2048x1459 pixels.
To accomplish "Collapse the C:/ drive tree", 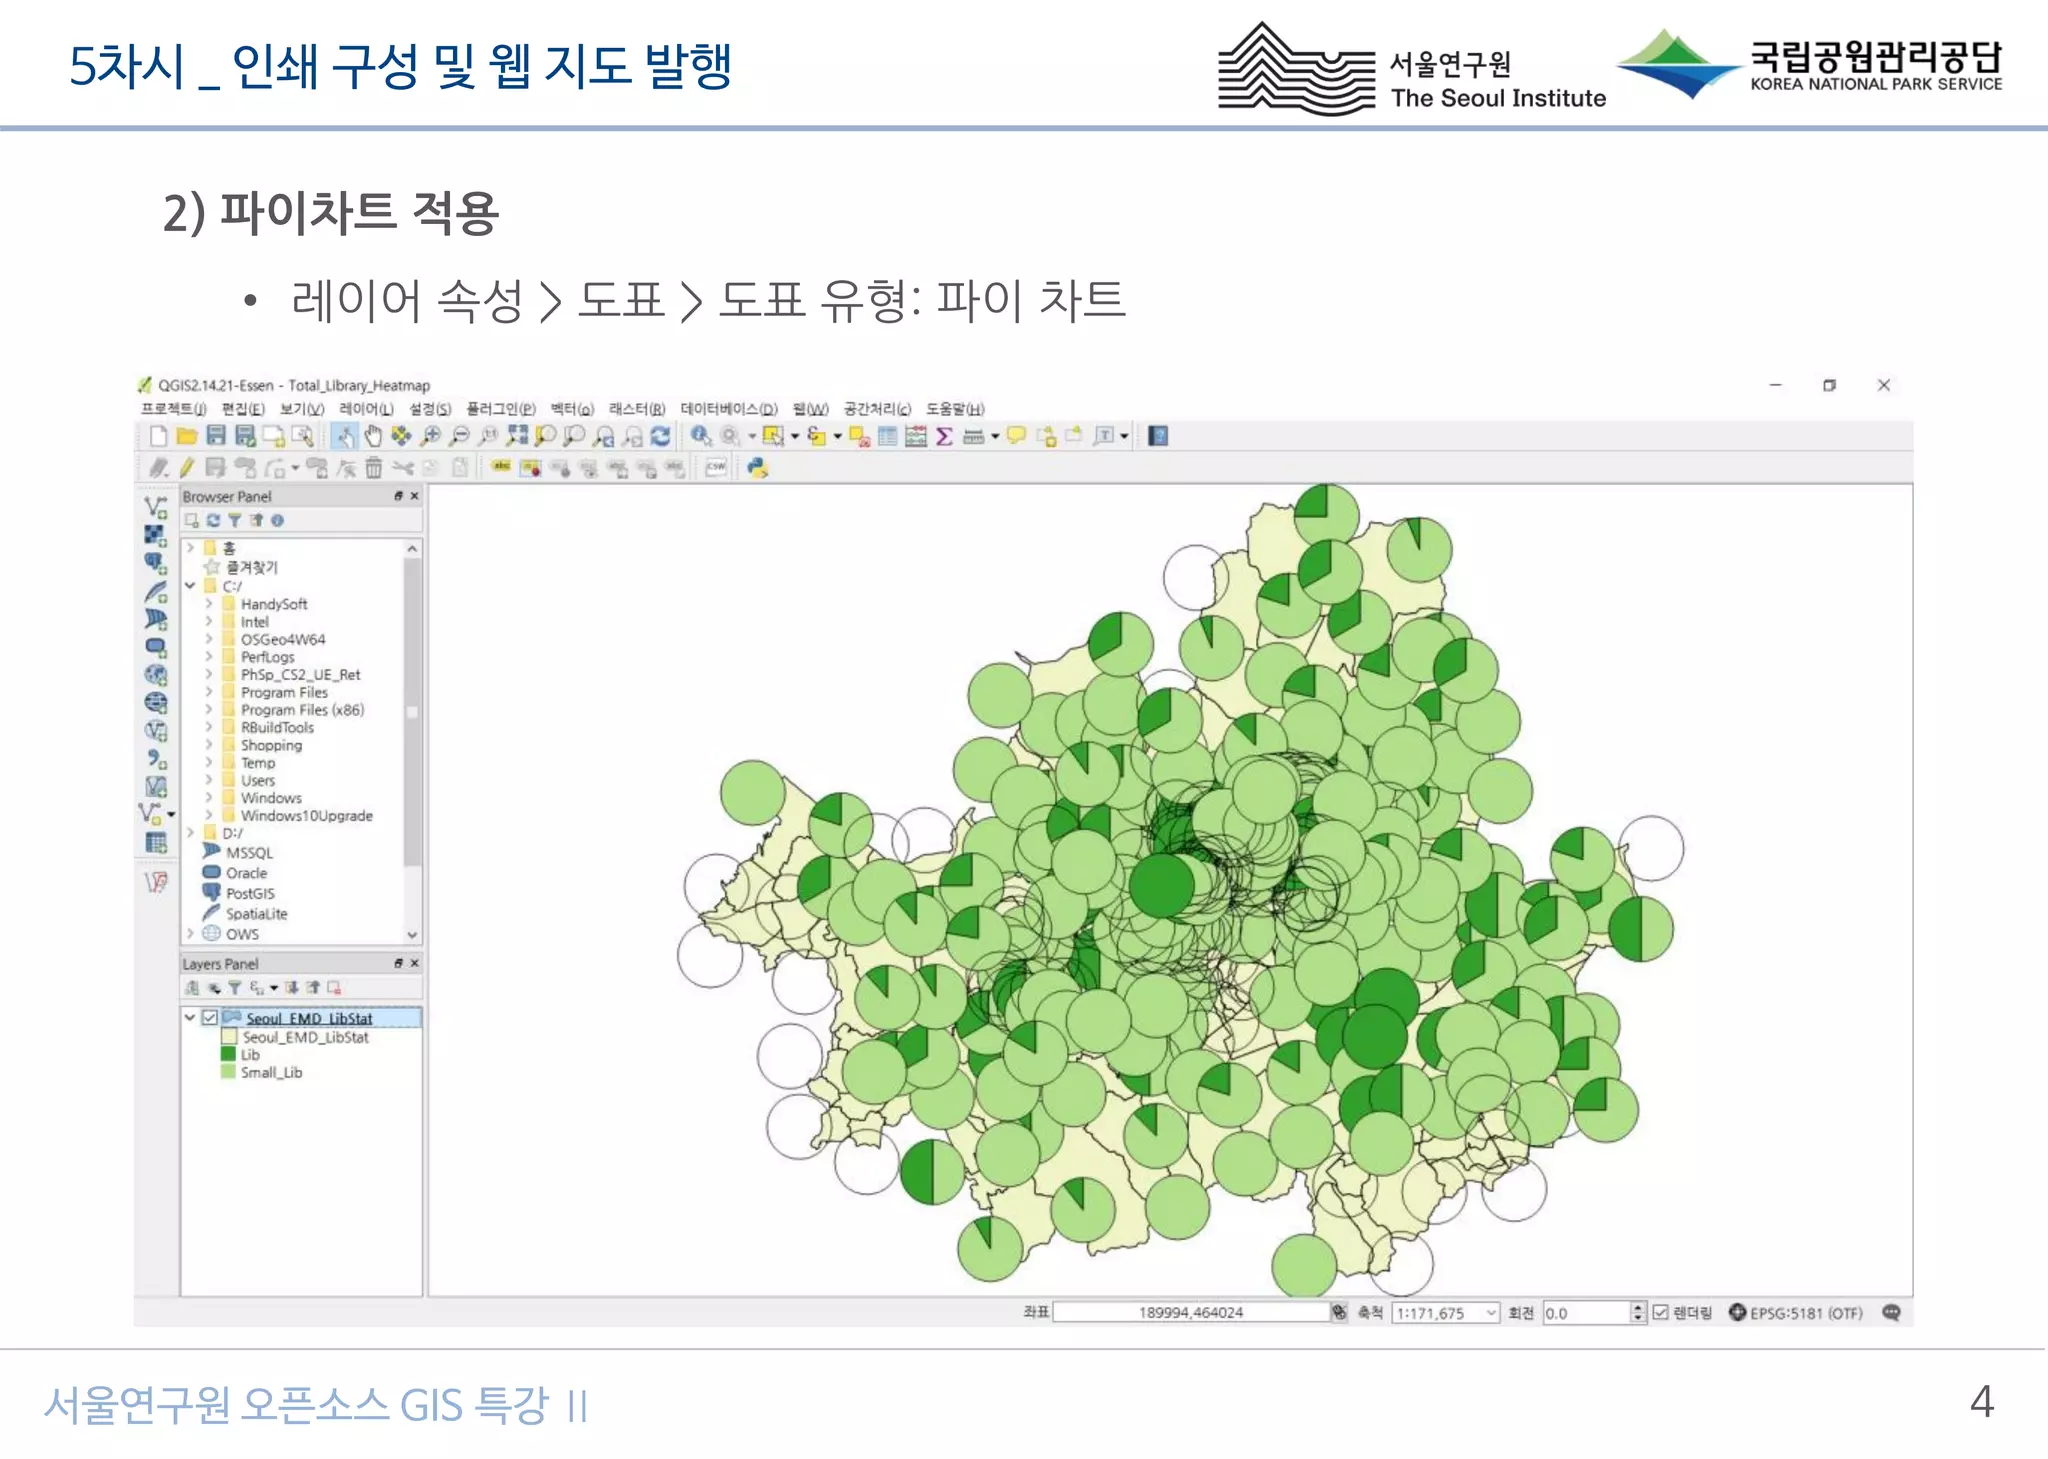I will (190, 586).
